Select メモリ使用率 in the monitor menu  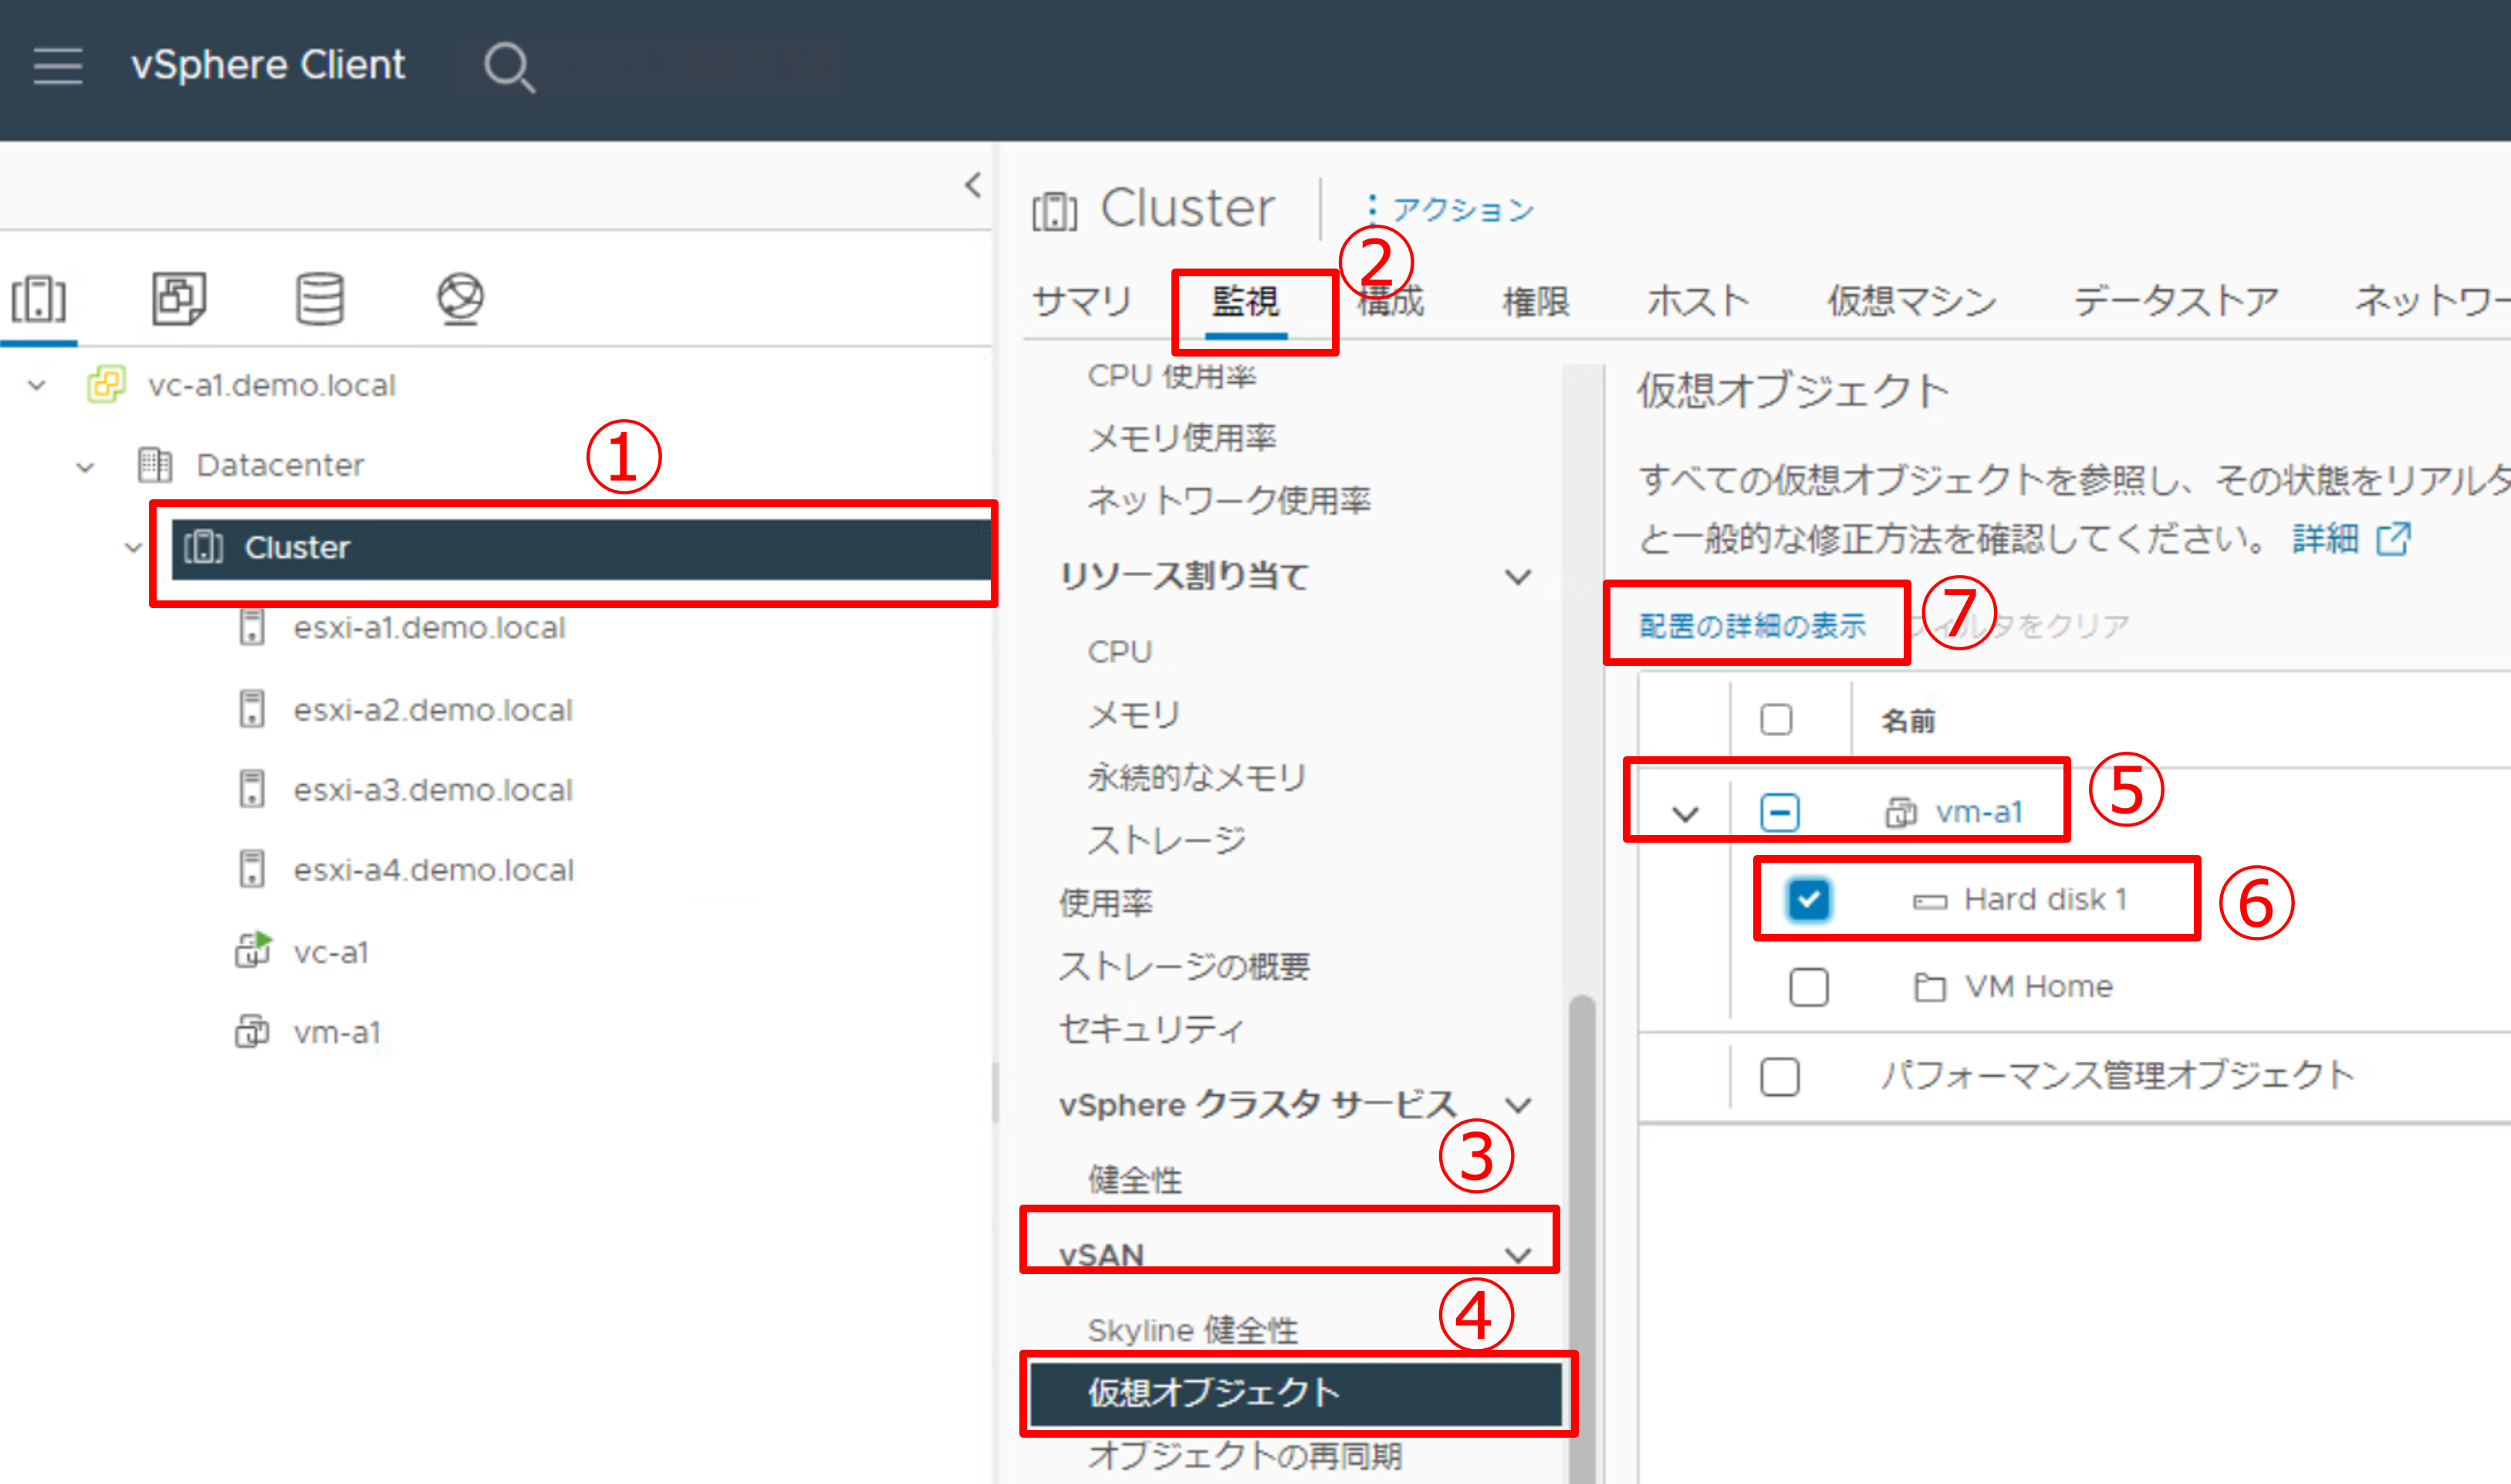click(x=1182, y=438)
